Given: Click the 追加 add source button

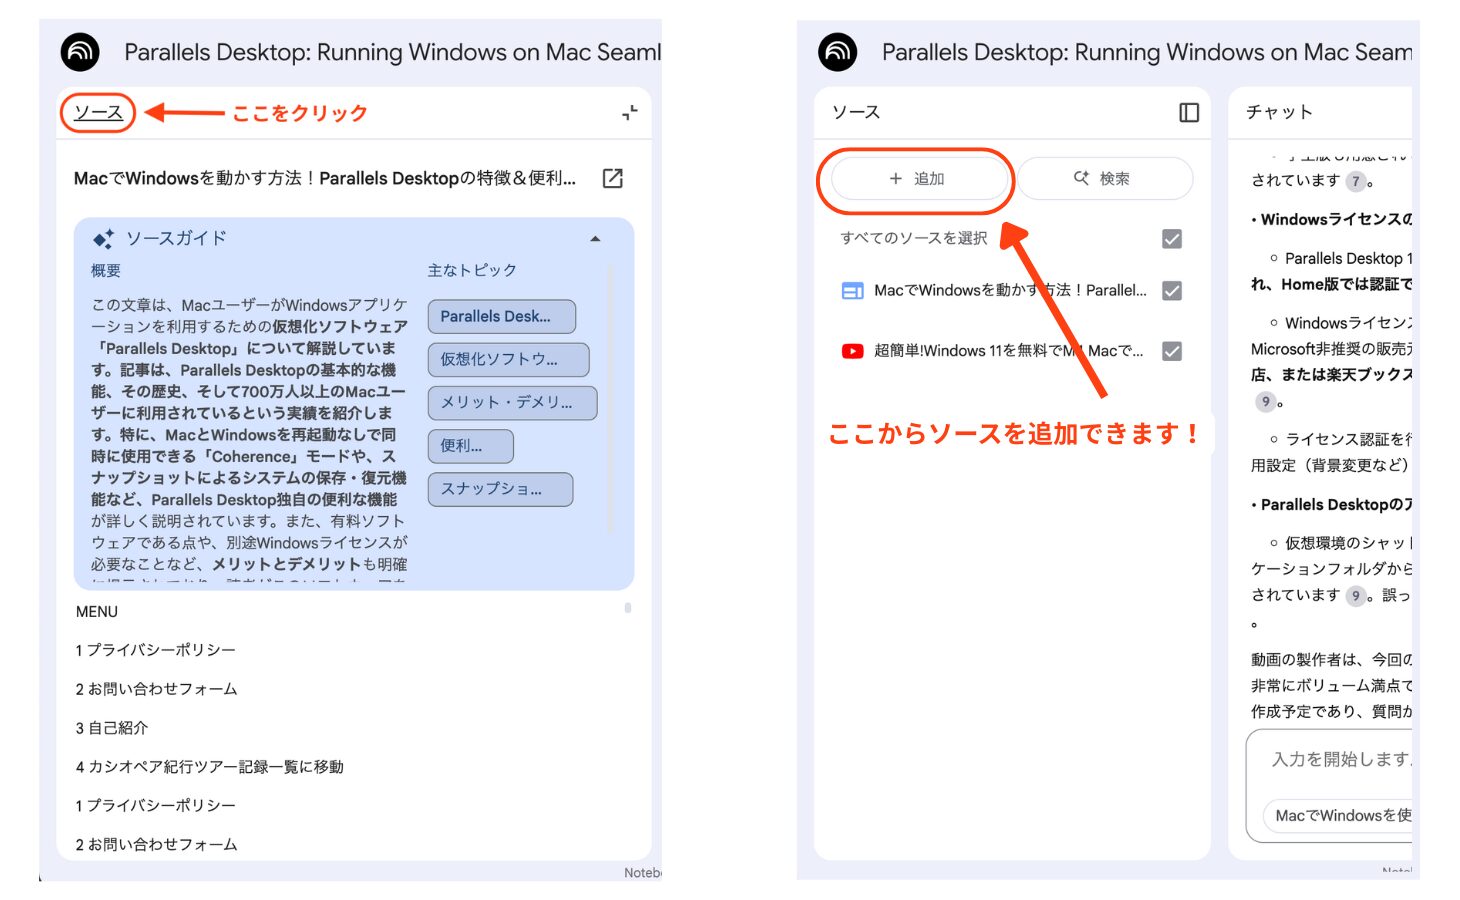Looking at the screenshot, I should [x=918, y=178].
